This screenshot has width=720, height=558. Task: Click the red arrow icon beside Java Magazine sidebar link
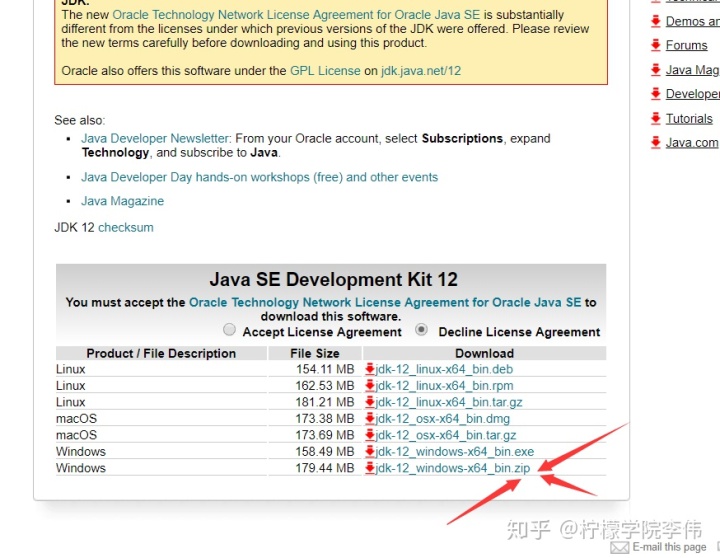656,69
